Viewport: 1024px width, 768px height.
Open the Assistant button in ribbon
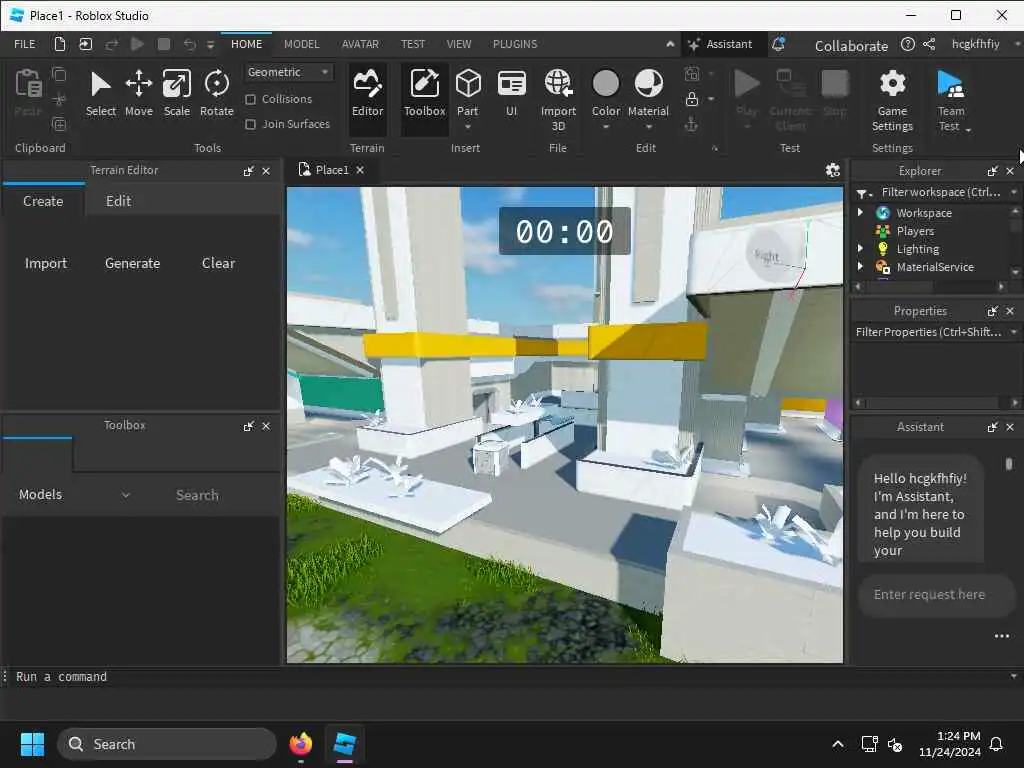point(720,44)
